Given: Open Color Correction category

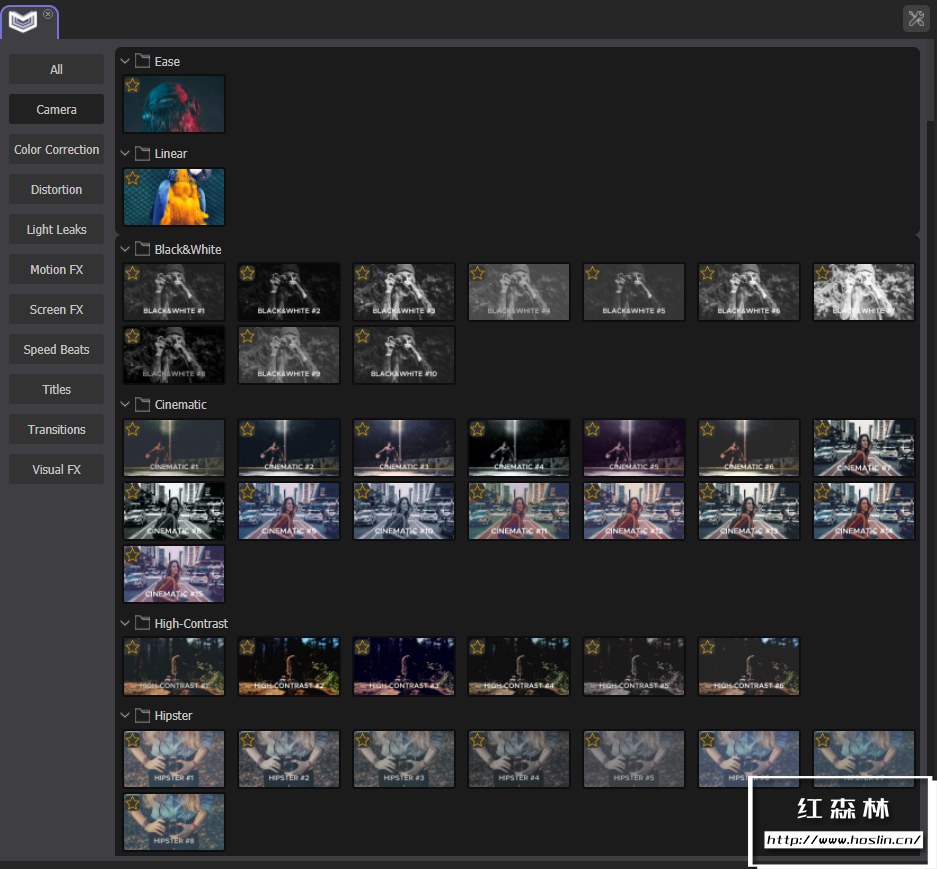Looking at the screenshot, I should [x=56, y=149].
